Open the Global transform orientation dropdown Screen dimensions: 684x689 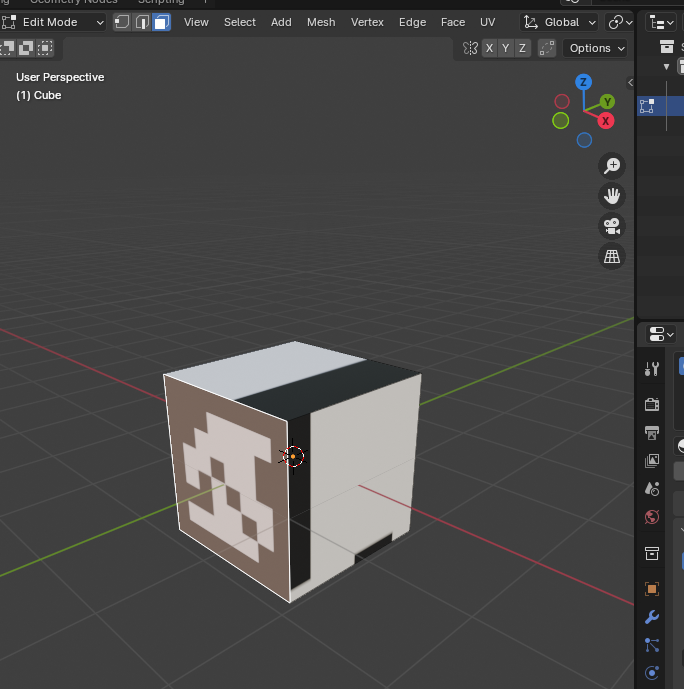tap(559, 22)
